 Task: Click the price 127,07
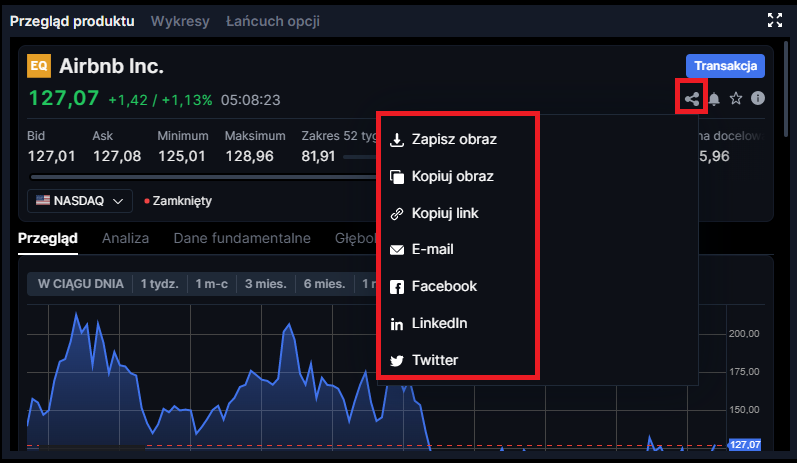pyautogui.click(x=64, y=98)
